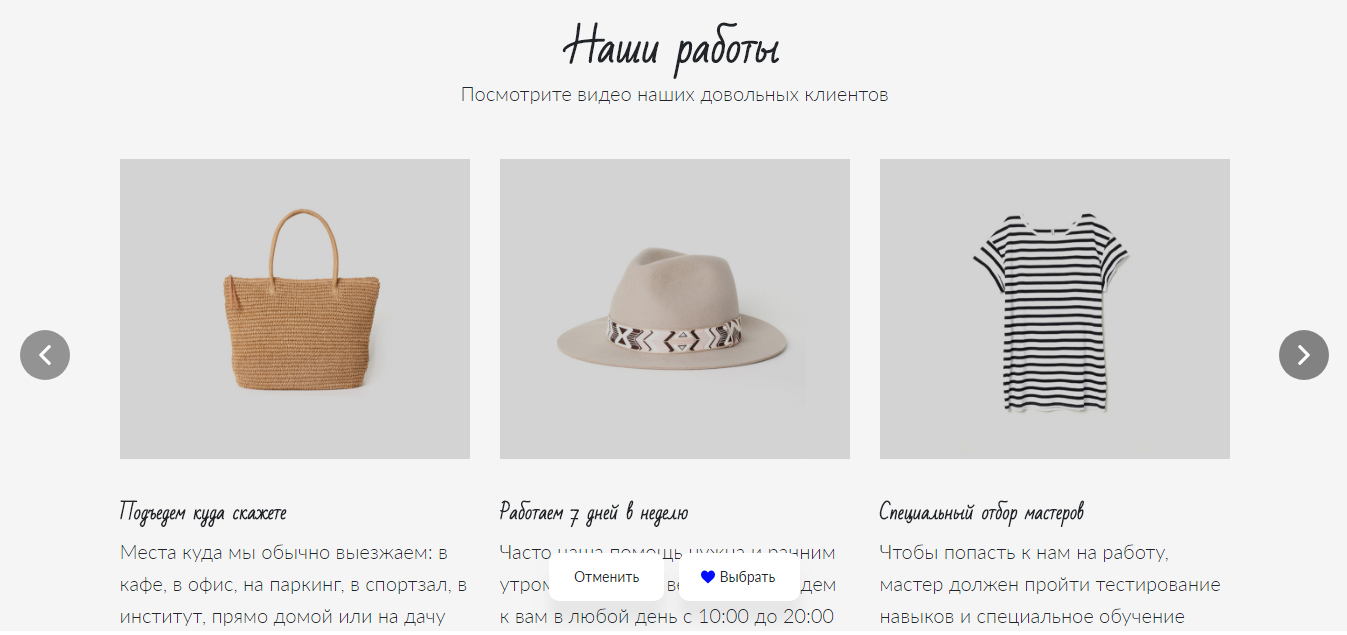Click the Наши работы section title
The image size is (1347, 635).
pyautogui.click(x=672, y=47)
